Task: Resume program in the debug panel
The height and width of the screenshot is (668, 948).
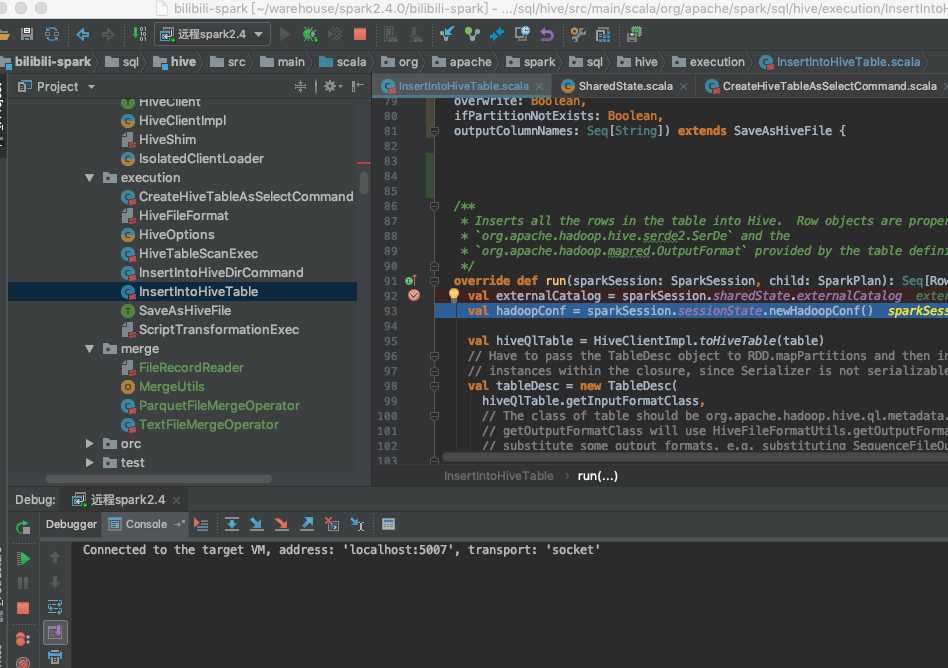Action: click(x=23, y=558)
